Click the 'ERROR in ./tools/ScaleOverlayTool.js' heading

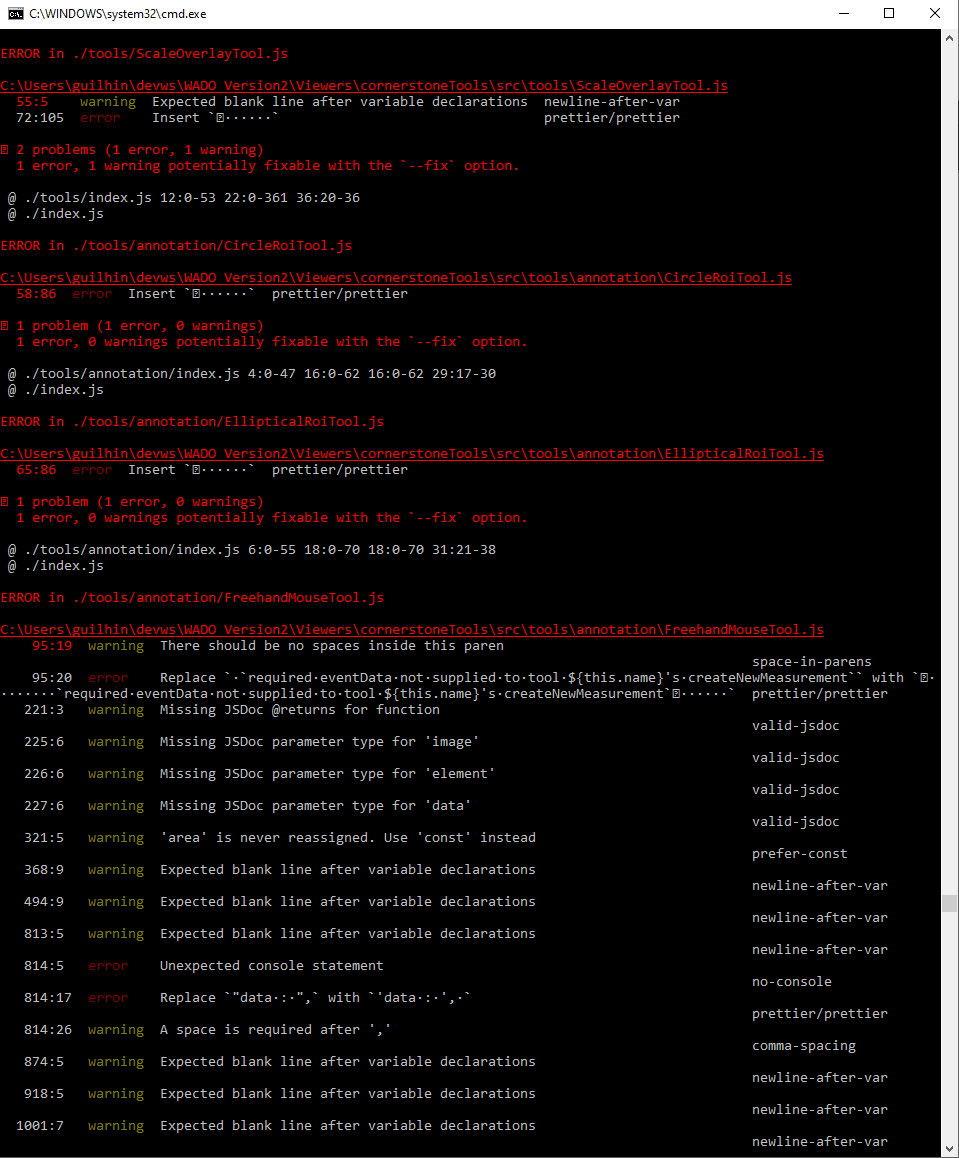click(x=145, y=53)
